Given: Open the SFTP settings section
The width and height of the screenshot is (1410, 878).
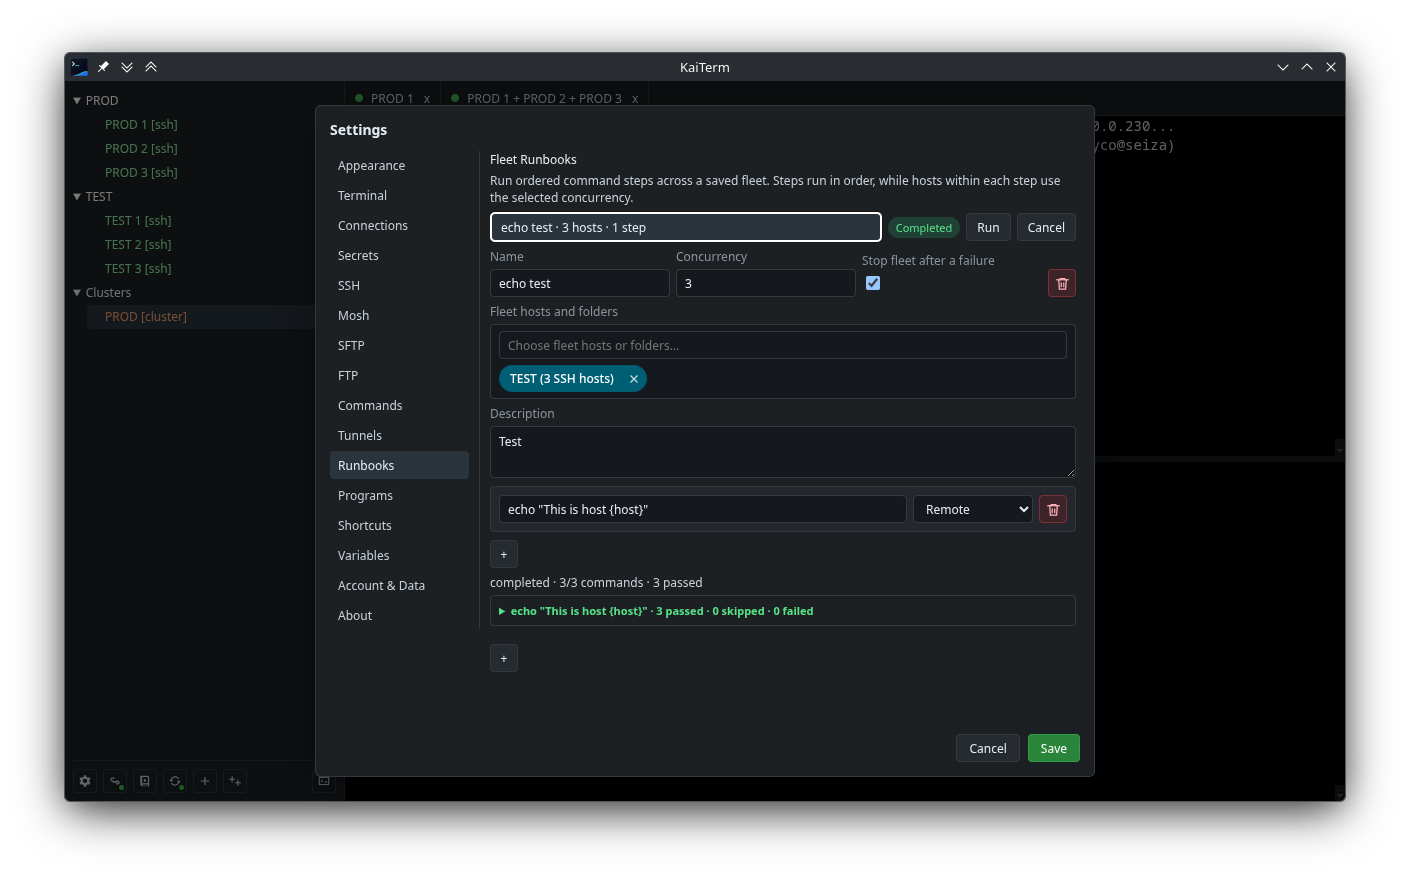Looking at the screenshot, I should tap(399, 346).
